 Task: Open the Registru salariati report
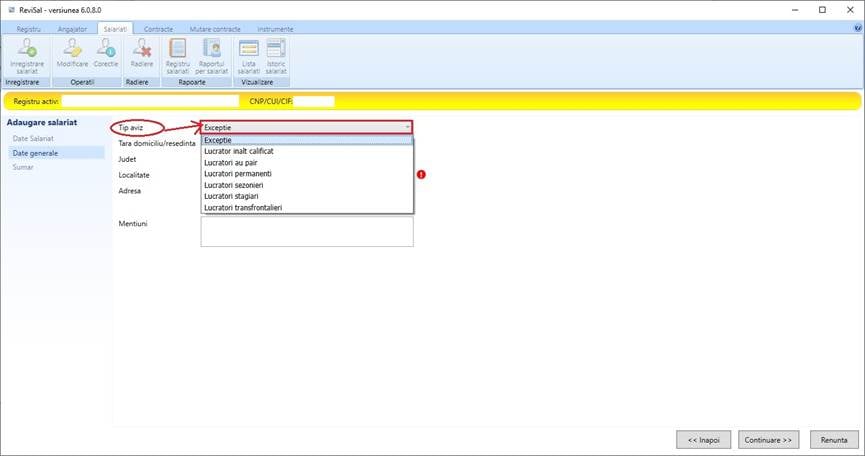click(x=177, y=52)
